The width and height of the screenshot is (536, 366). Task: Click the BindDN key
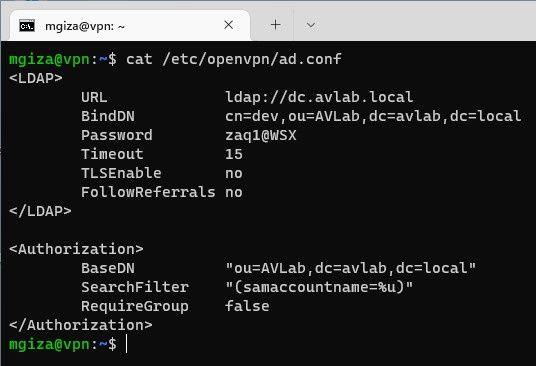108,116
